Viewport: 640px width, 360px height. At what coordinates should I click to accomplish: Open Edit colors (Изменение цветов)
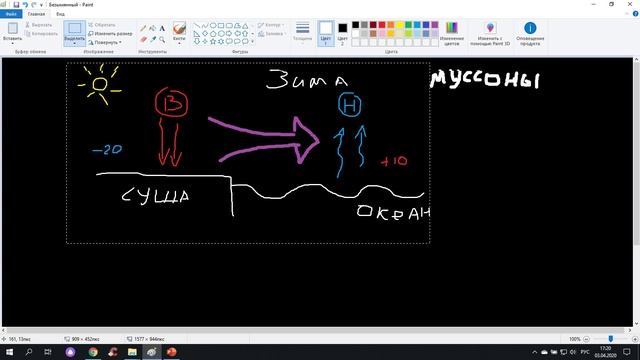(451, 33)
